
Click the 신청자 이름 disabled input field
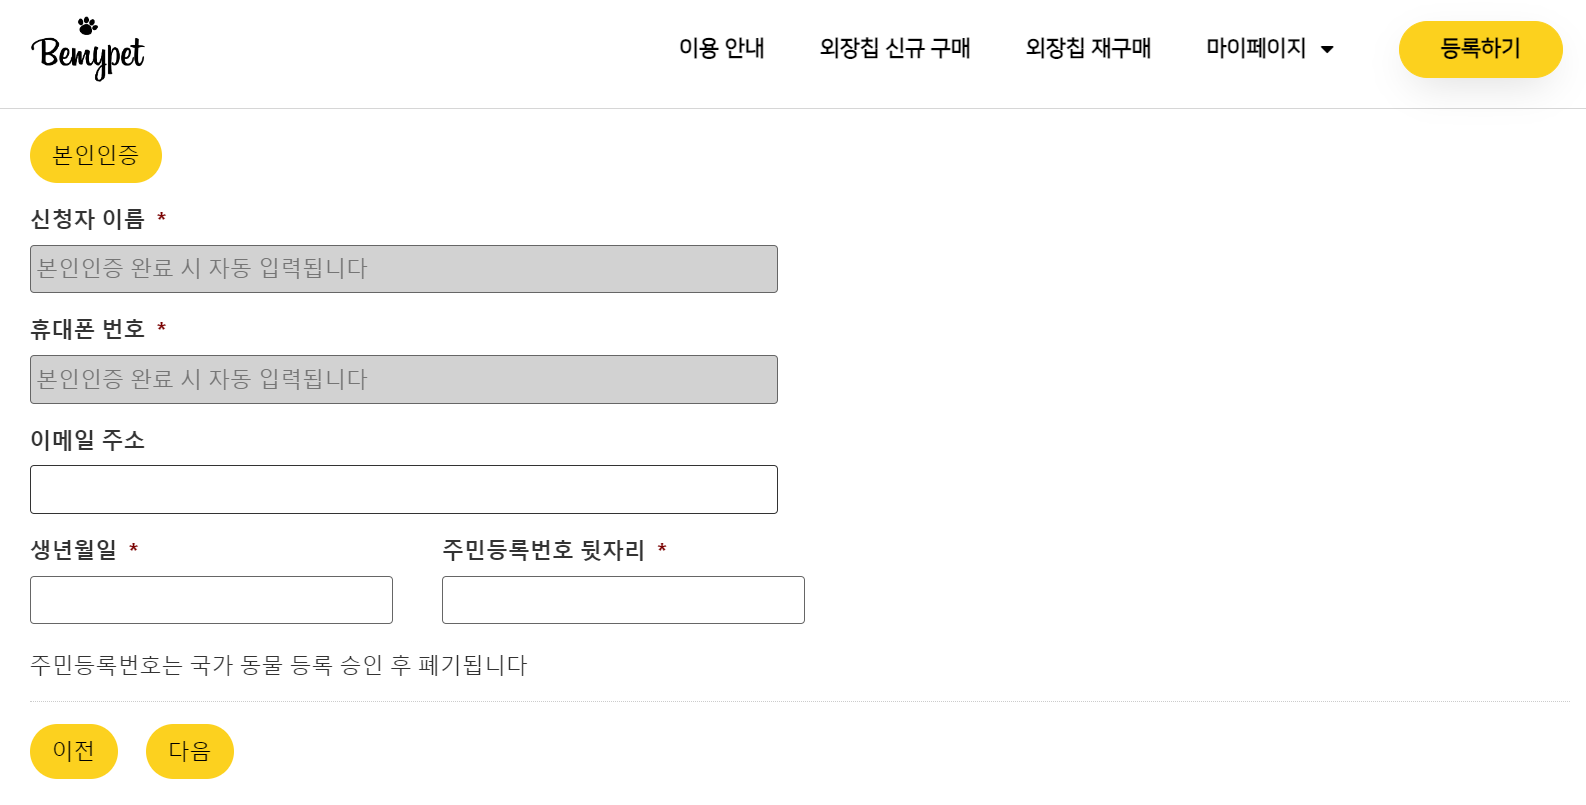click(404, 268)
